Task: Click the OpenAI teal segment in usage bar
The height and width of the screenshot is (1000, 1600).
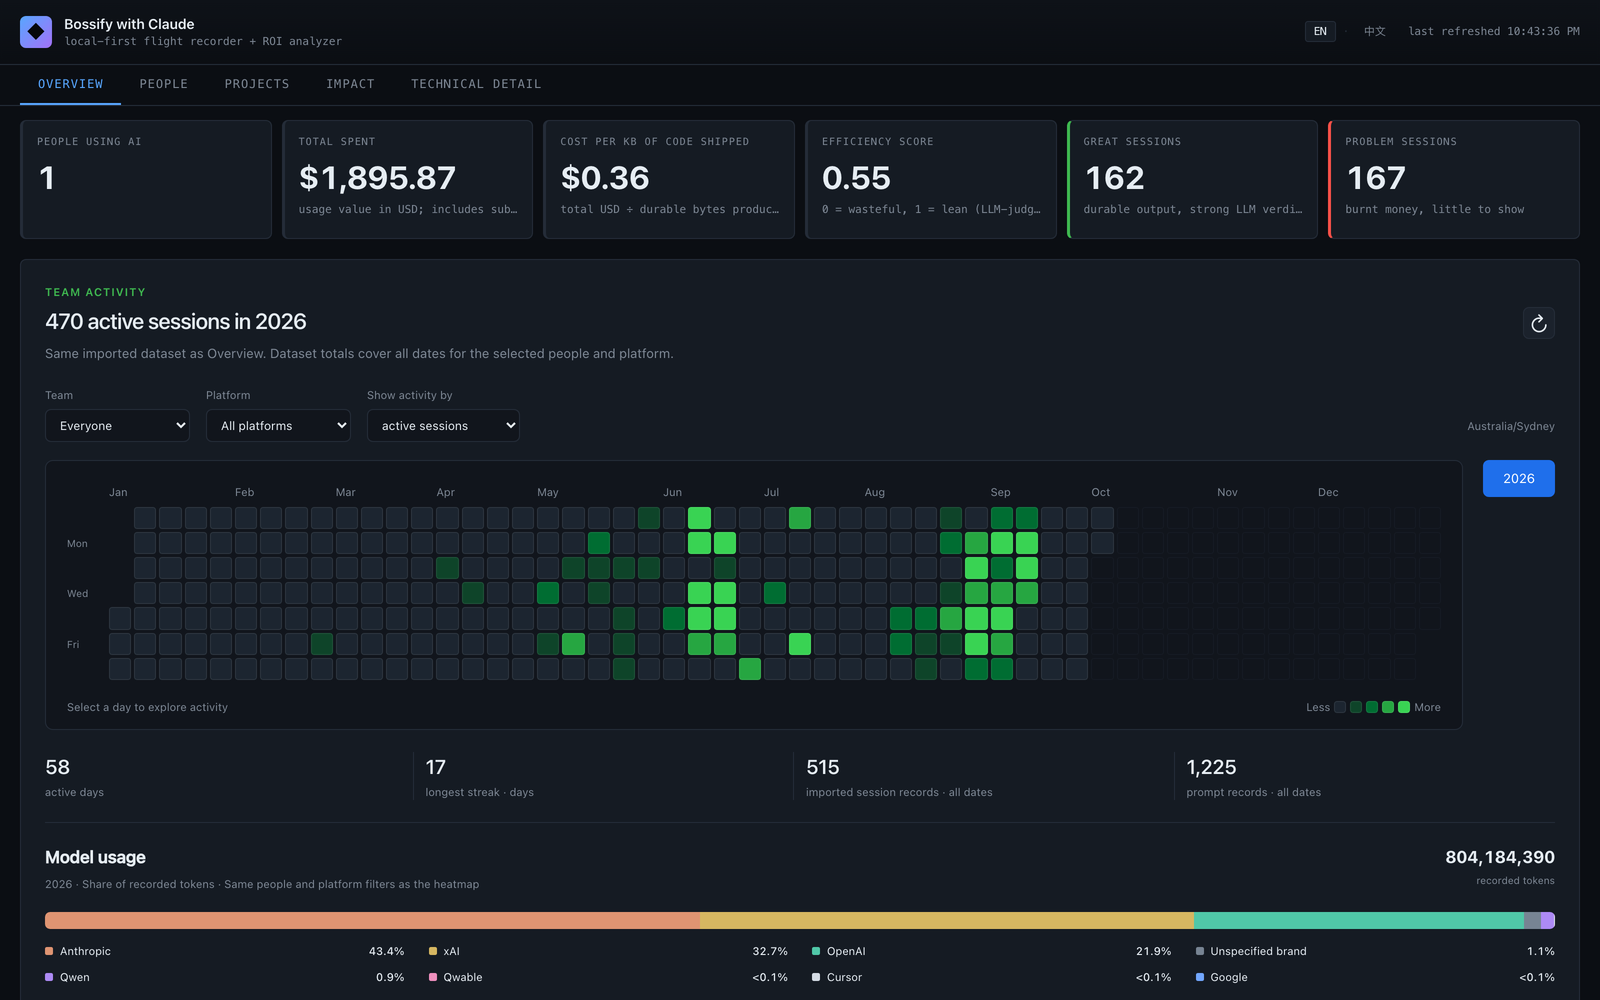Action: (1359, 920)
